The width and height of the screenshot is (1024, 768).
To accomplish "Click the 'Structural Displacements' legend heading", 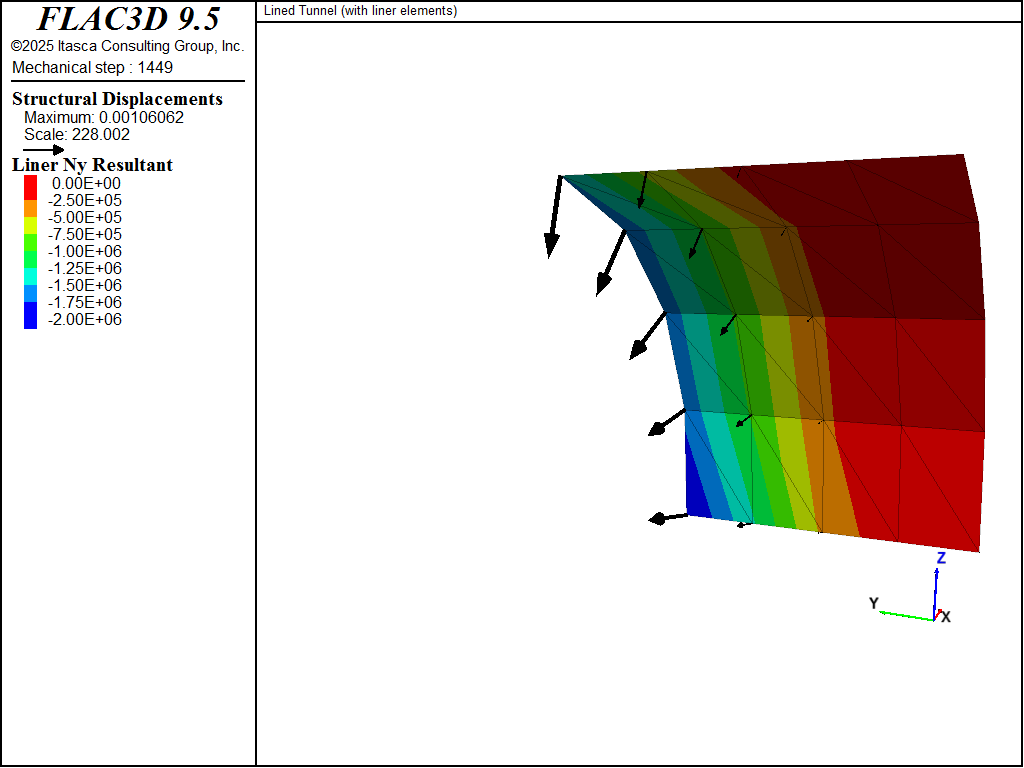I will click(118, 99).
